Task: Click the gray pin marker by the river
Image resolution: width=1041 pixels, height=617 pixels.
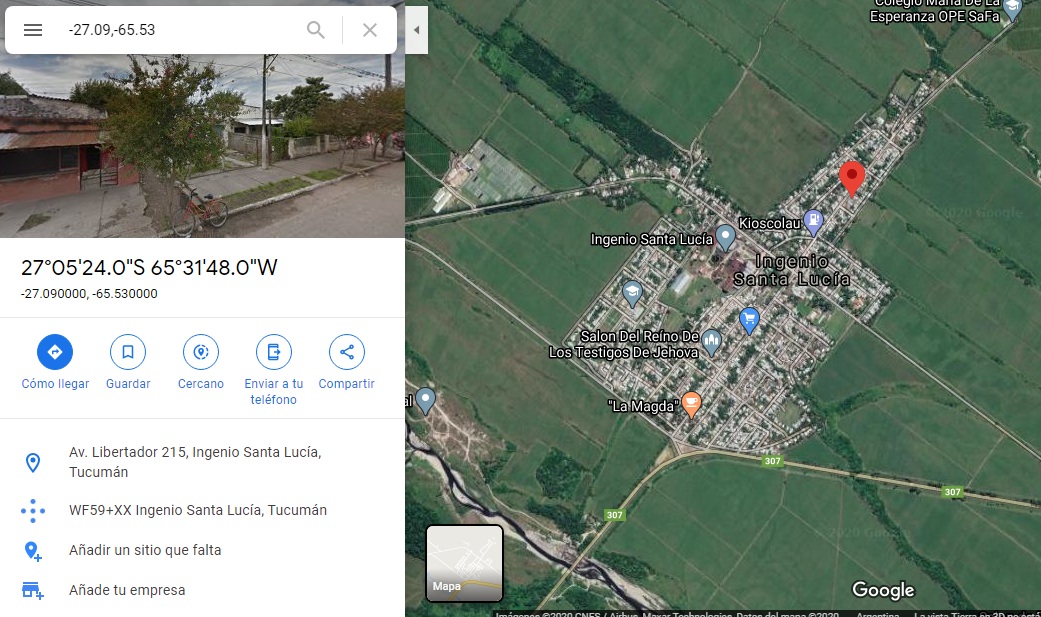Action: (x=426, y=400)
